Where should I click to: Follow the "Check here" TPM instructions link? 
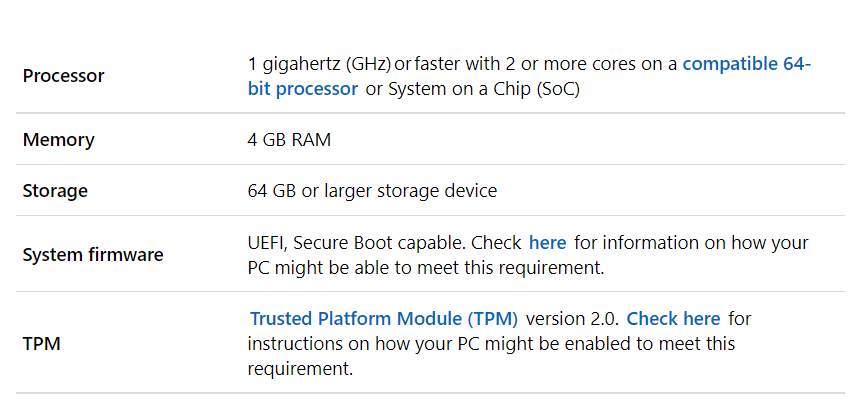click(x=674, y=318)
